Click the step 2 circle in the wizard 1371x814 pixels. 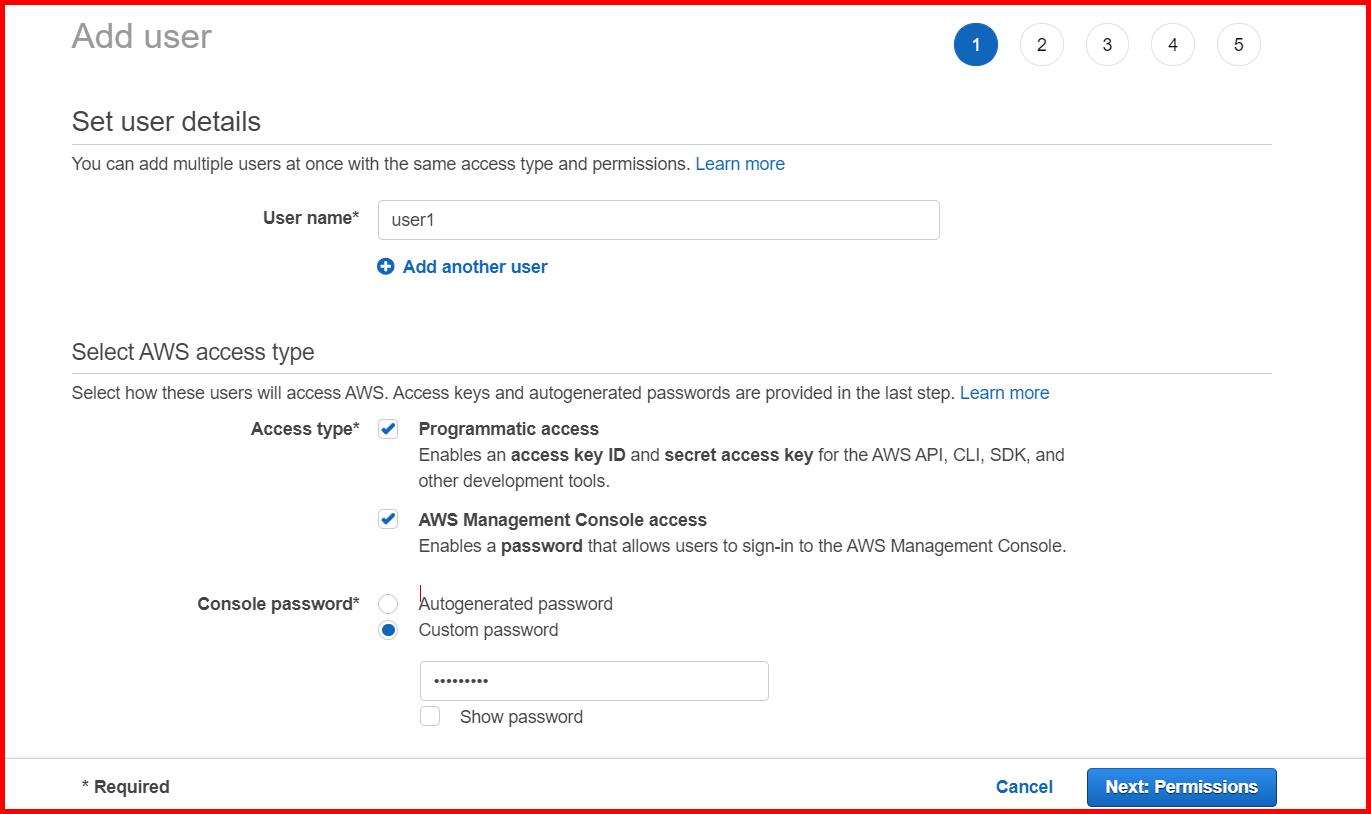click(x=1041, y=44)
